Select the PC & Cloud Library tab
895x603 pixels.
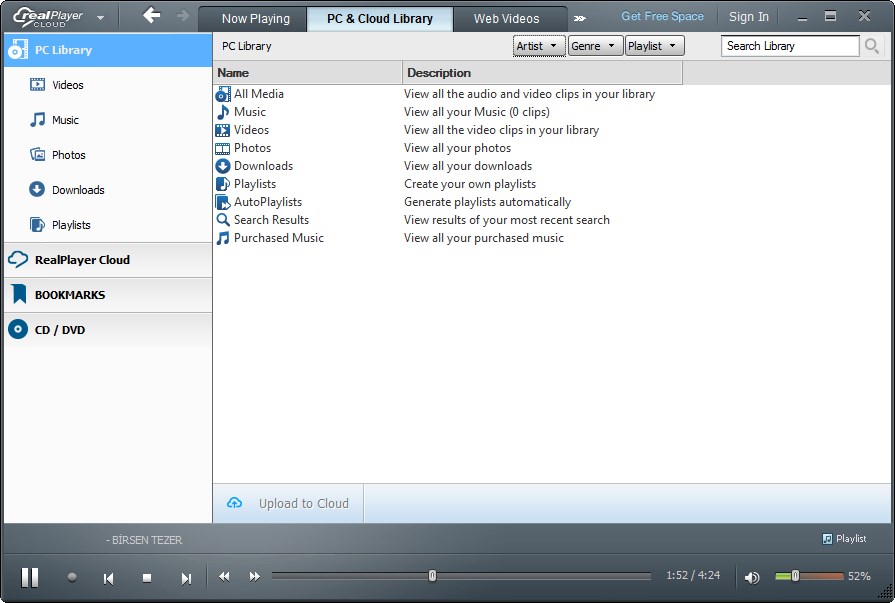point(380,19)
